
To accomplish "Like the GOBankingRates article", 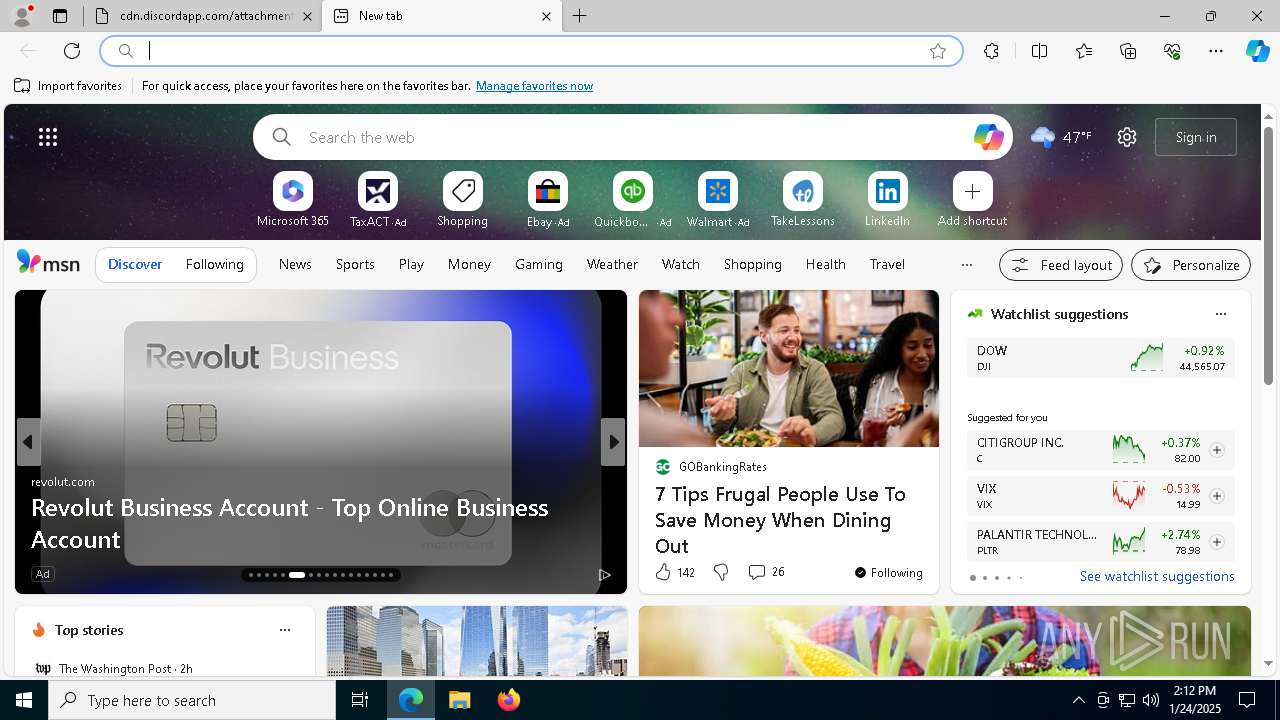I will pos(675,572).
